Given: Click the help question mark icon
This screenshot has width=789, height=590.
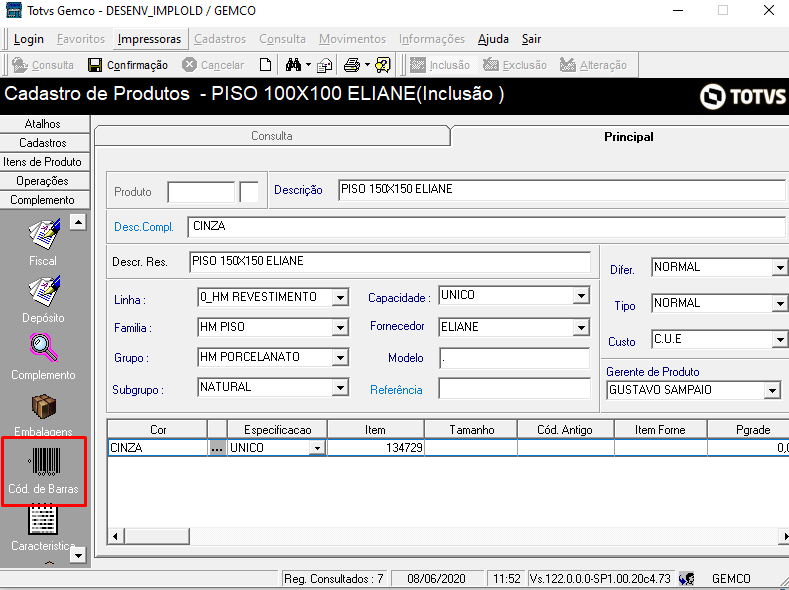Looking at the screenshot, I should coord(383,65).
